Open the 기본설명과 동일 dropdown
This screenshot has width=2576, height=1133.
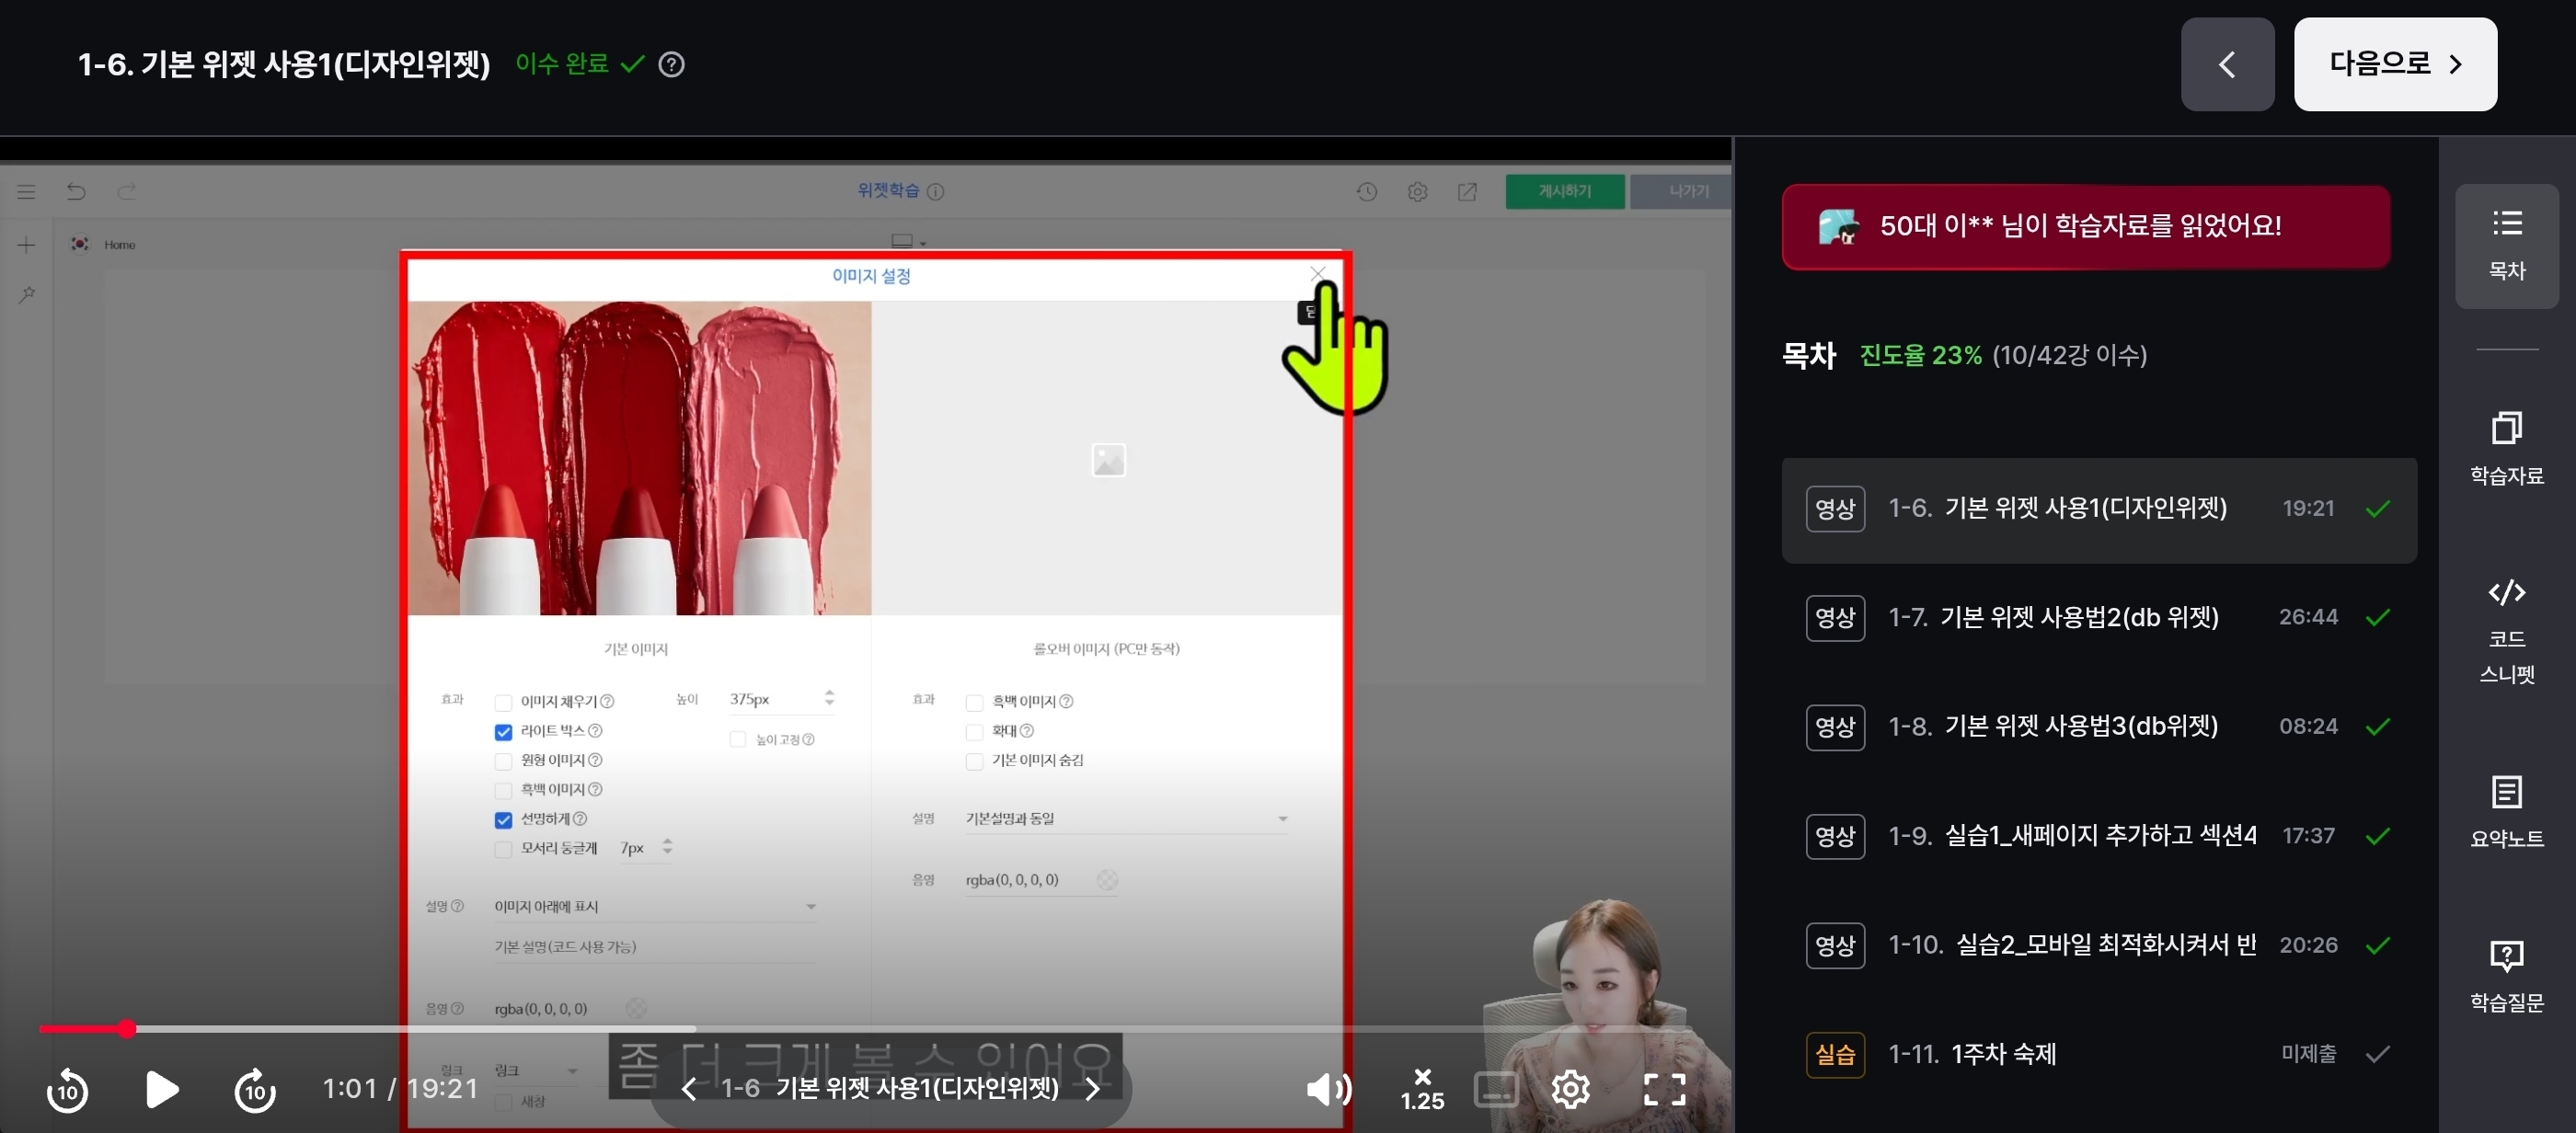pos(1126,819)
